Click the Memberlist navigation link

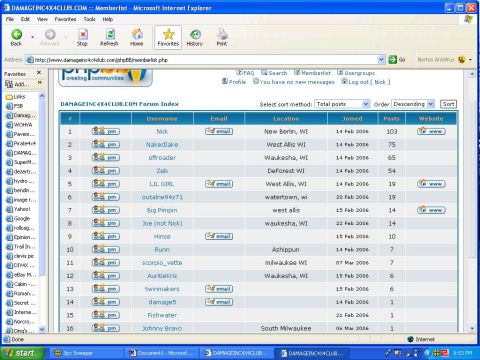tap(316, 73)
